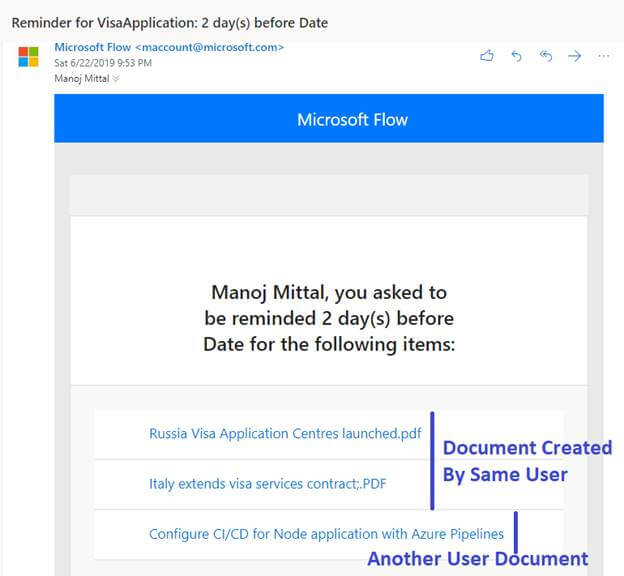The image size is (624, 576).
Task: Click the Reply all icon
Action: tap(546, 56)
